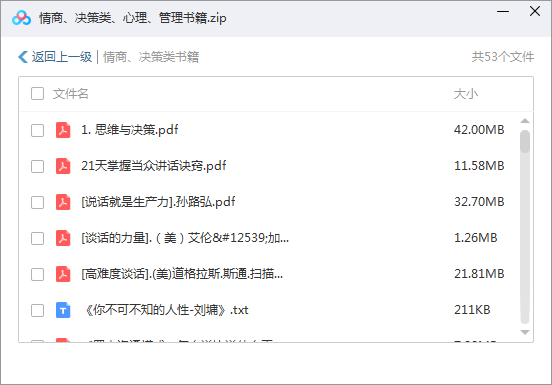Viewport: 552px width, 385px height.
Task: Click the 42.00MB size value
Action: [x=479, y=130]
